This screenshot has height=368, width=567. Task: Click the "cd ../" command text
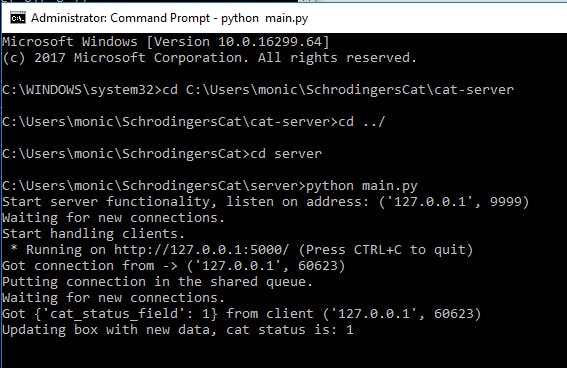point(362,121)
